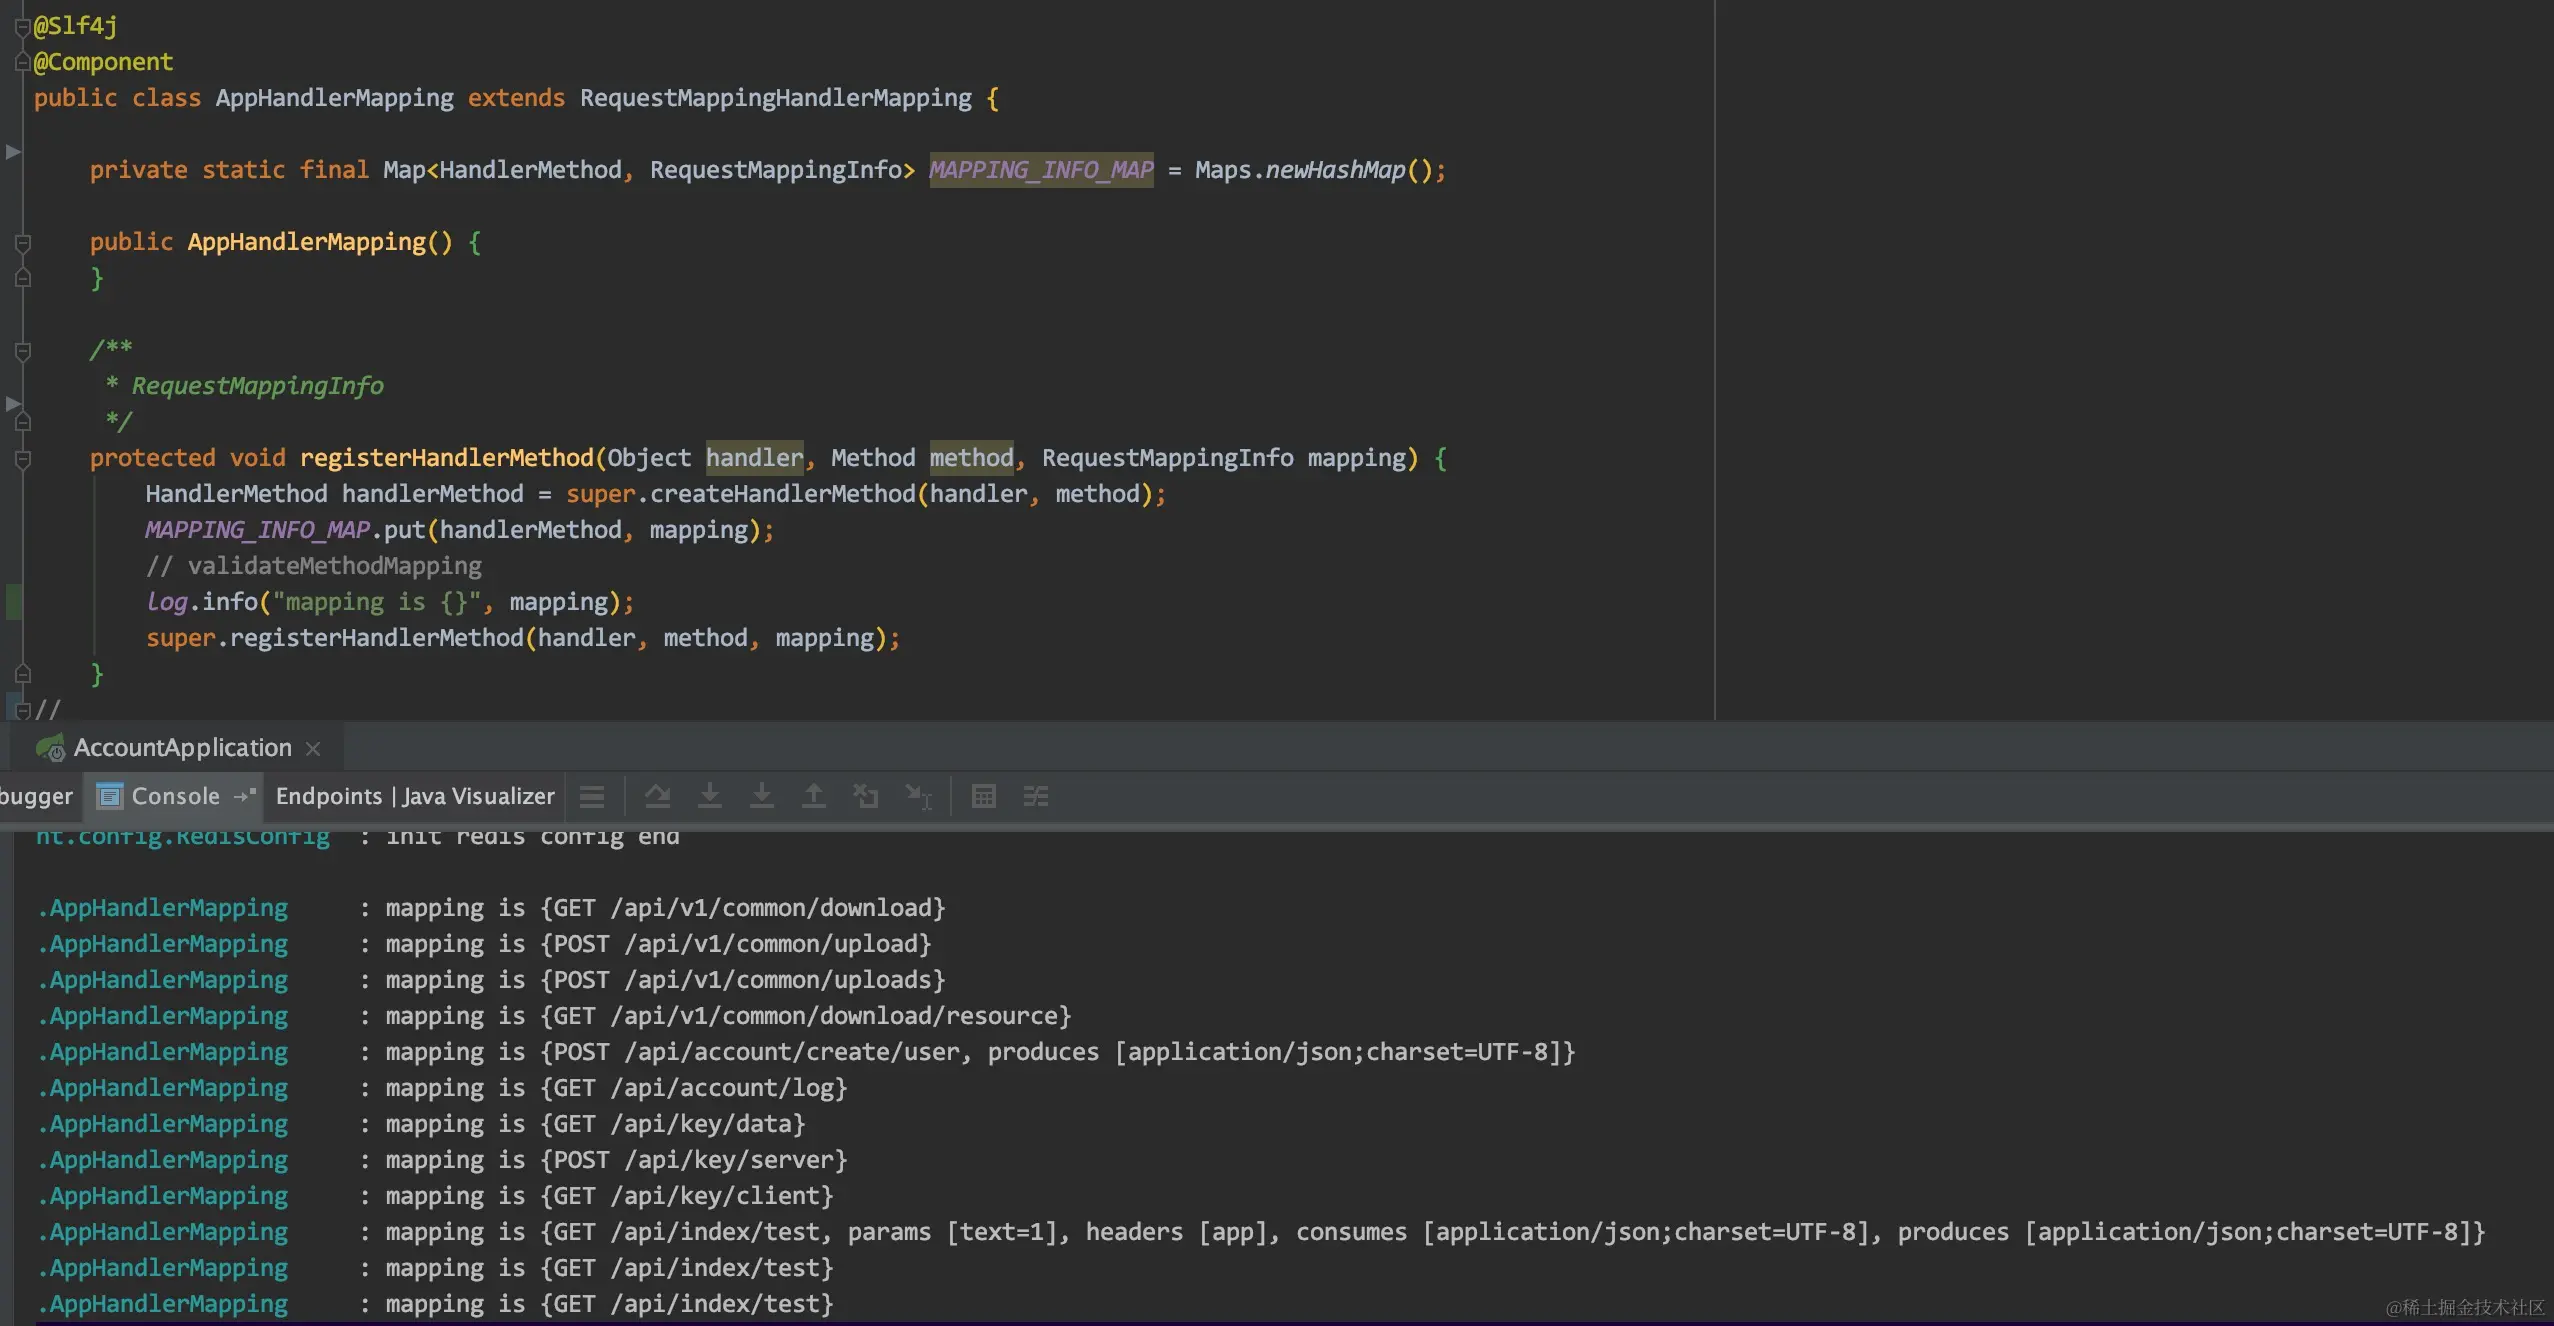Open the Endpoints tab

coord(329,796)
